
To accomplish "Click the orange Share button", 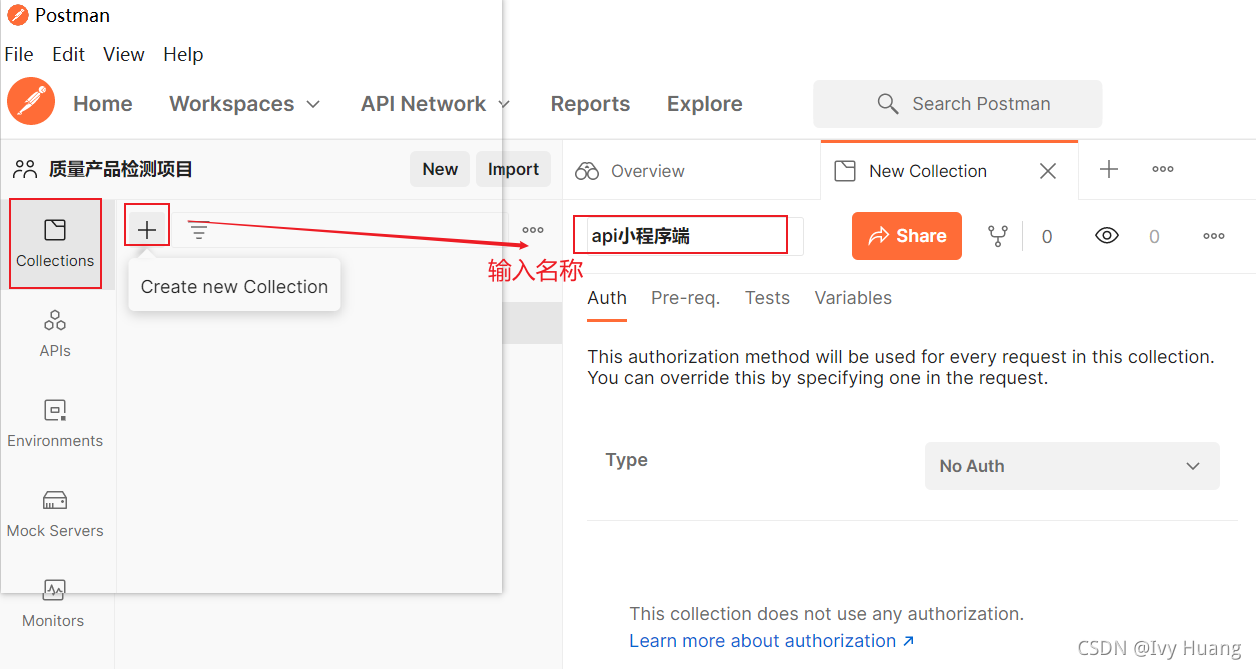I will [x=907, y=236].
